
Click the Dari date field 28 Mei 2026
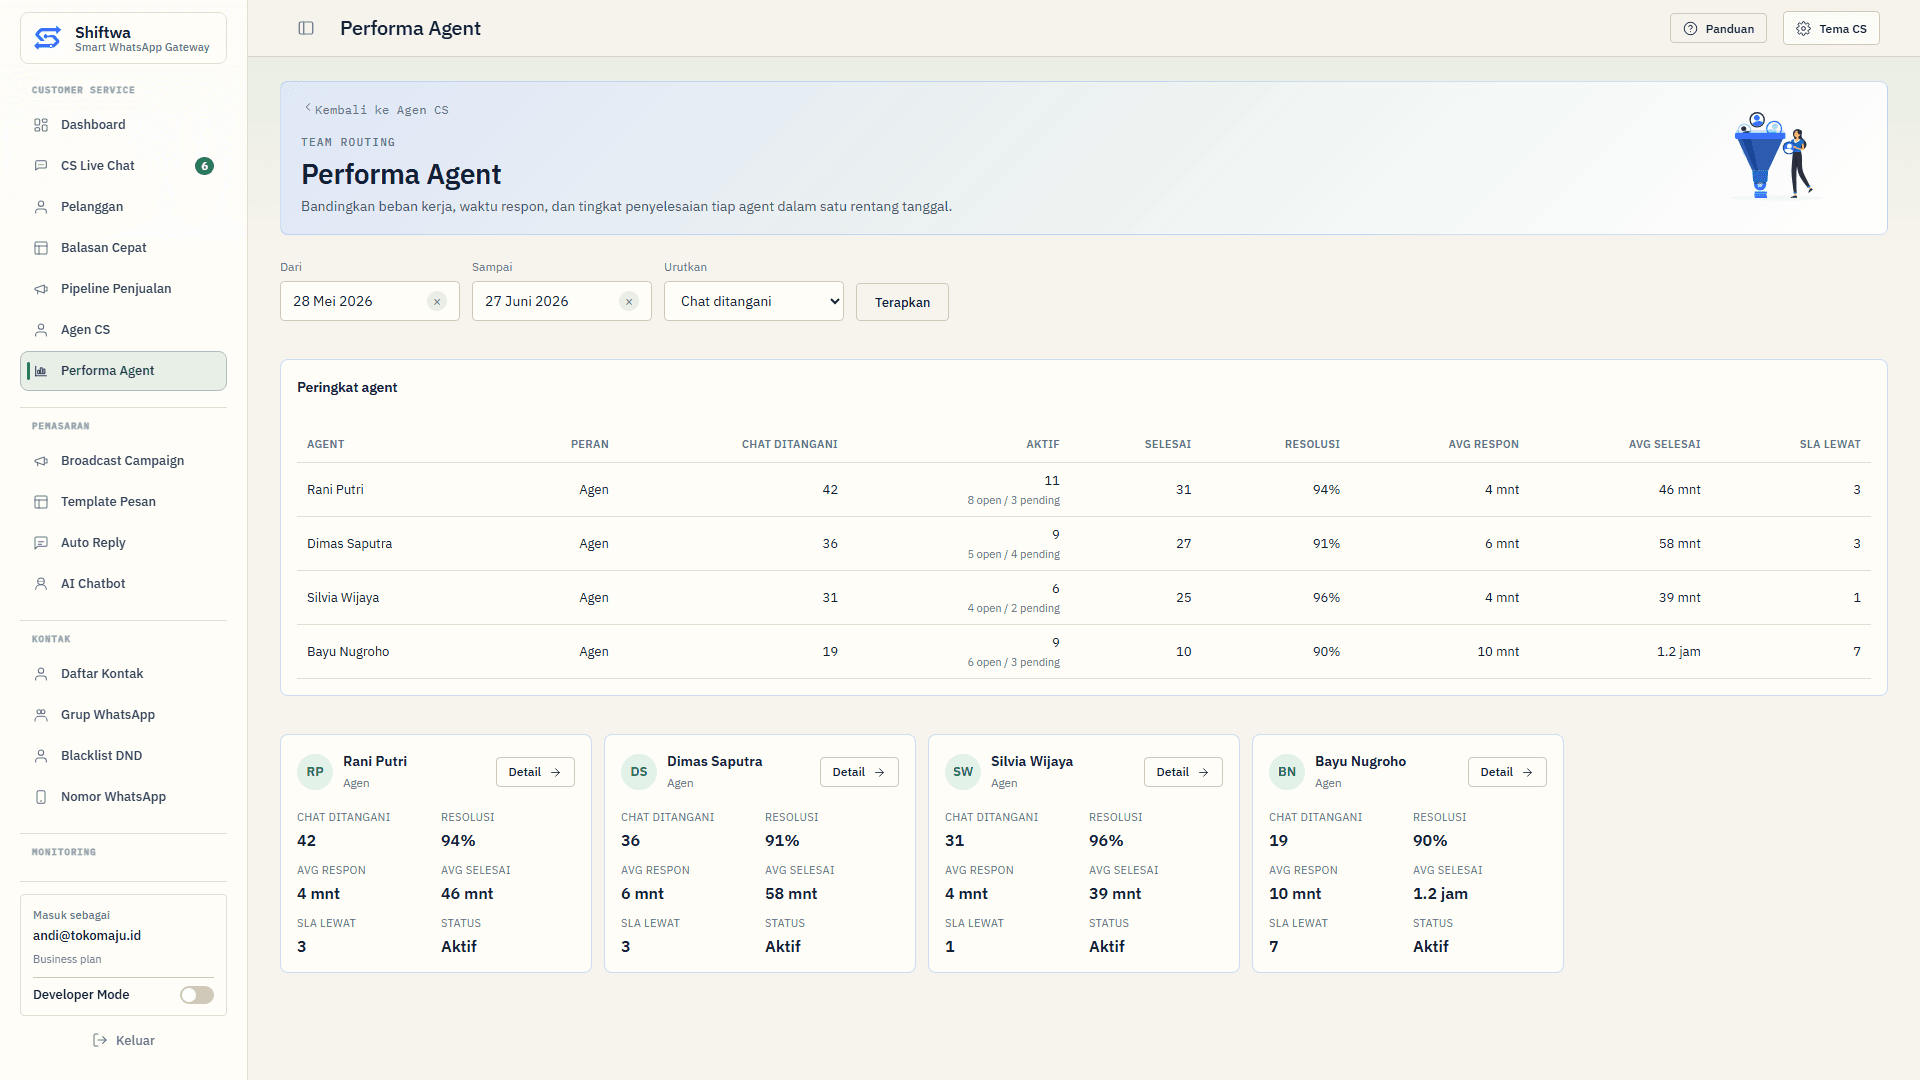[369, 301]
